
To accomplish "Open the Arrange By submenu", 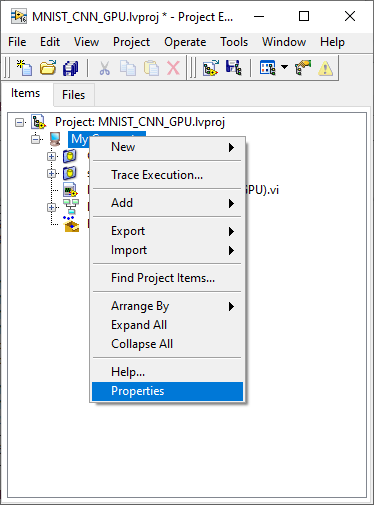I will tap(167, 306).
